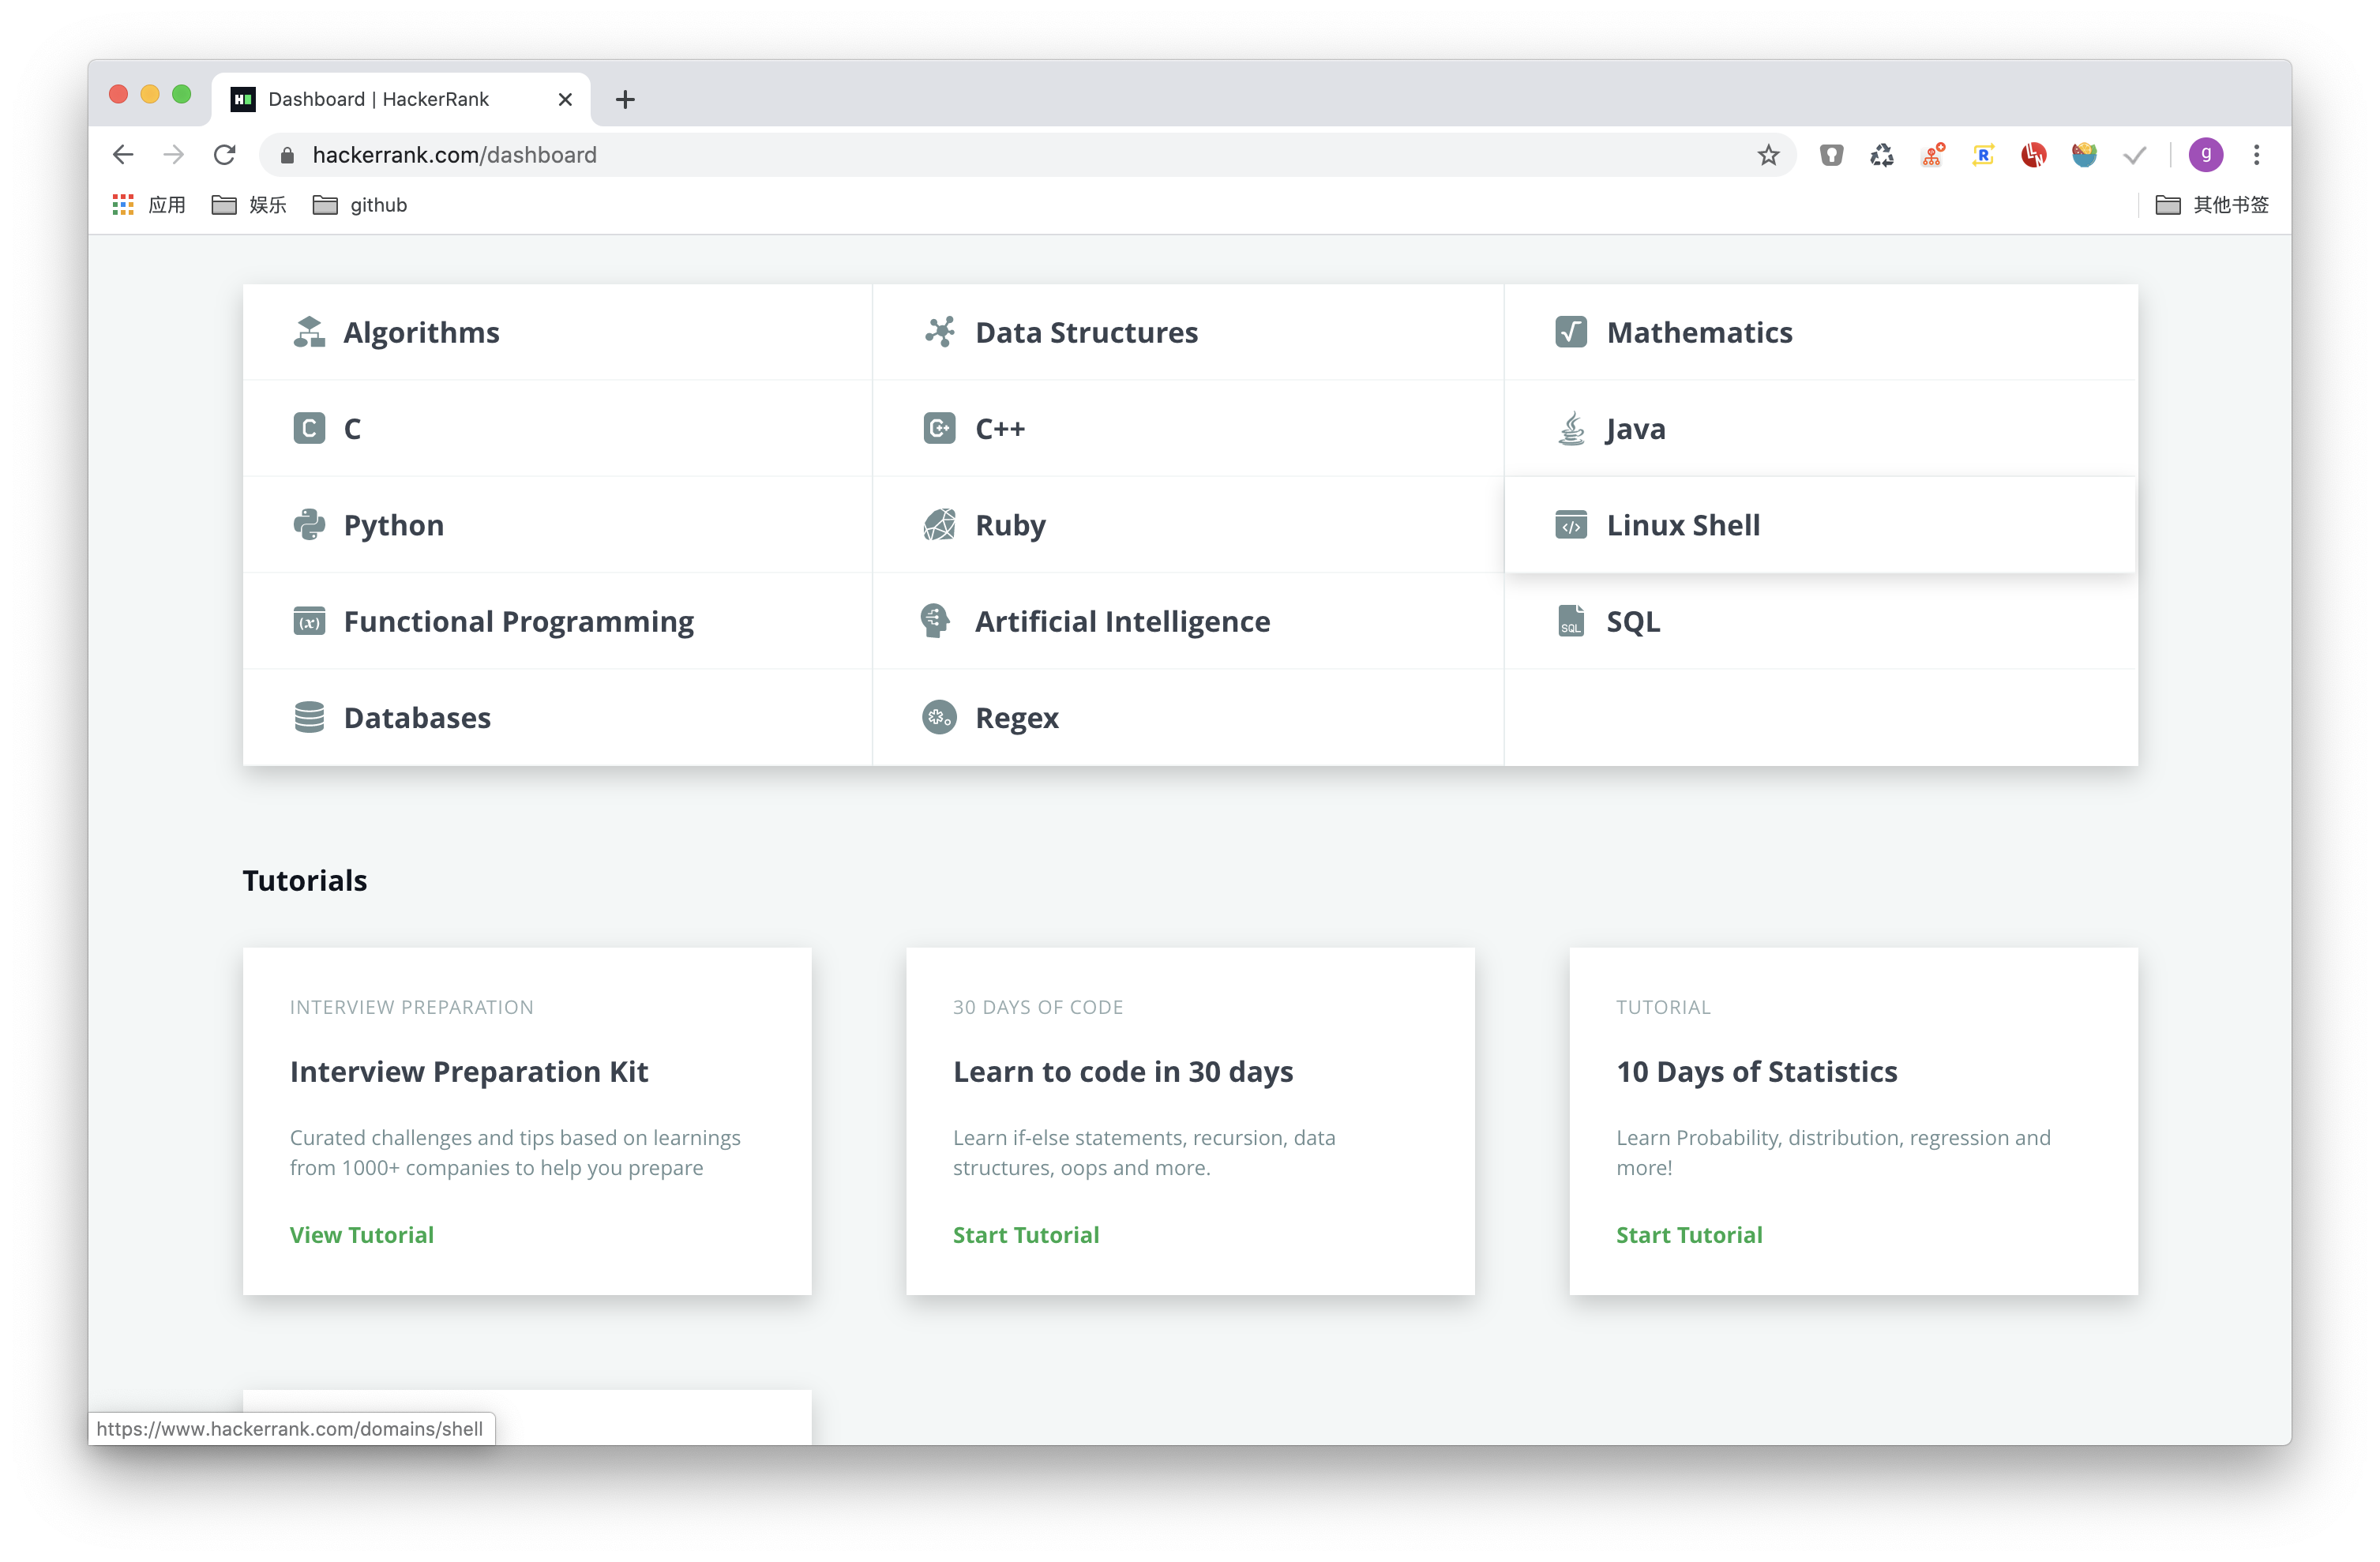Click Start Tutorial for 30 days code
Screen dimensions: 2380x1562
tap(1026, 1234)
